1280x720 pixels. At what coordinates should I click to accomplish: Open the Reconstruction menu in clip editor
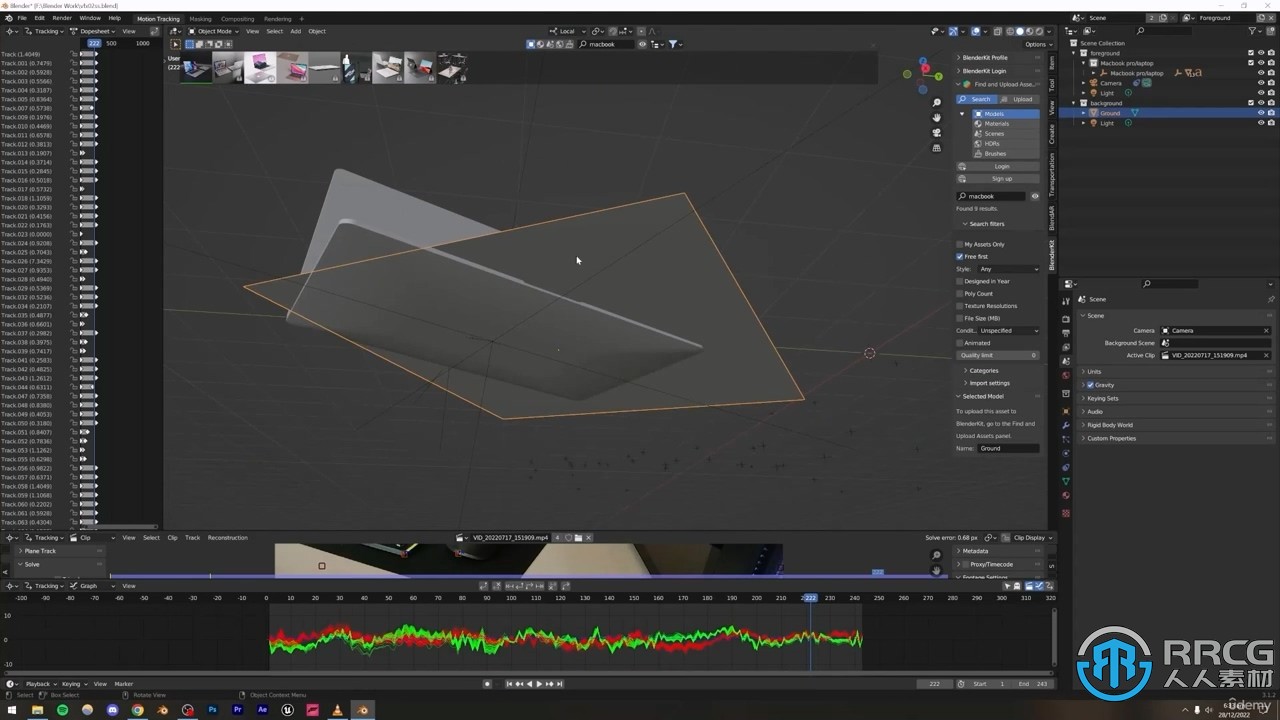[x=227, y=538]
